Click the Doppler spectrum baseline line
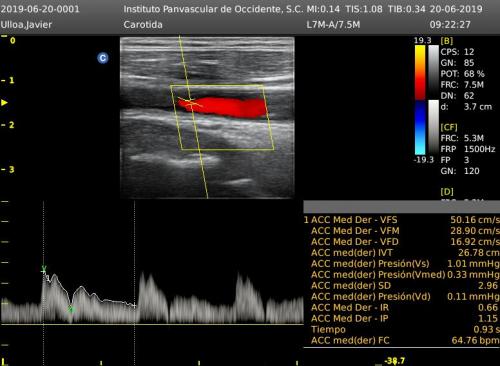 pos(152,324)
